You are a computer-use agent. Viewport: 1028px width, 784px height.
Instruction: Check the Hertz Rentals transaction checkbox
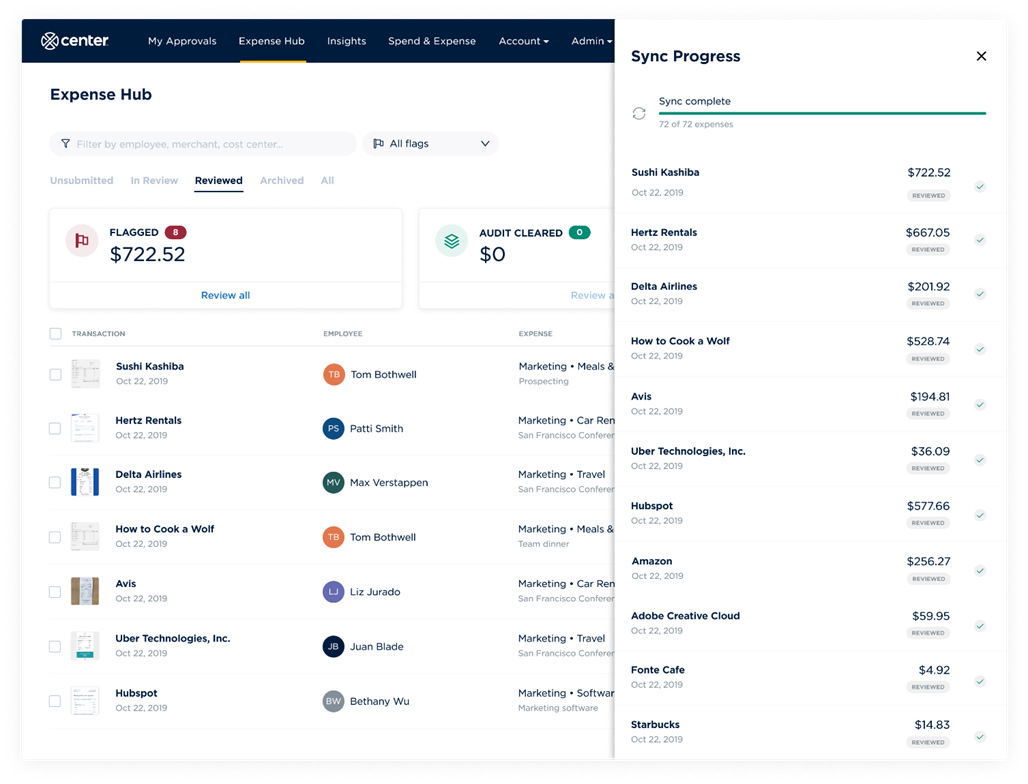click(x=56, y=429)
